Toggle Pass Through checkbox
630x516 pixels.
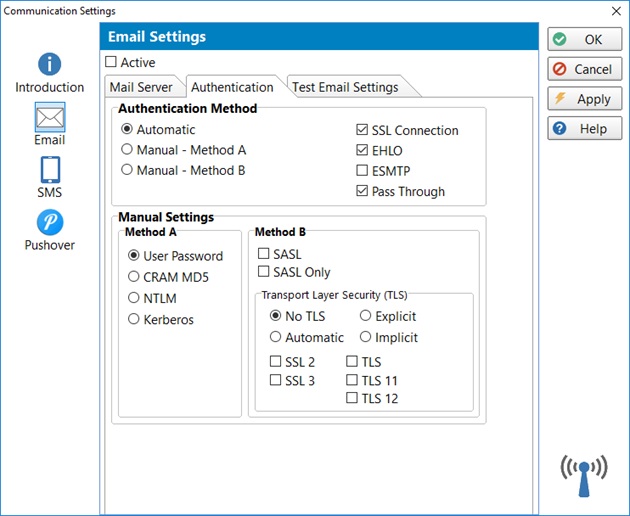pyautogui.click(x=362, y=191)
